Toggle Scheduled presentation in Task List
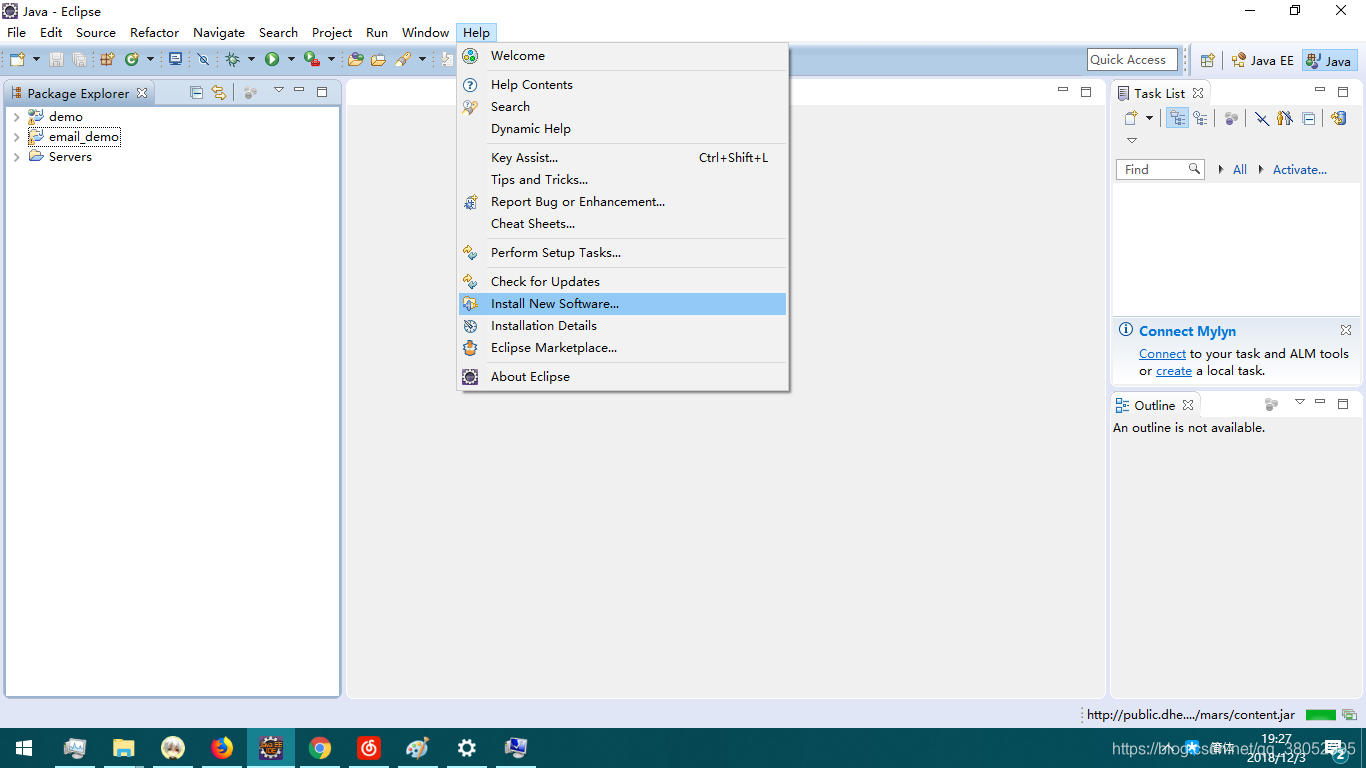The height and width of the screenshot is (768, 1366). [1200, 118]
